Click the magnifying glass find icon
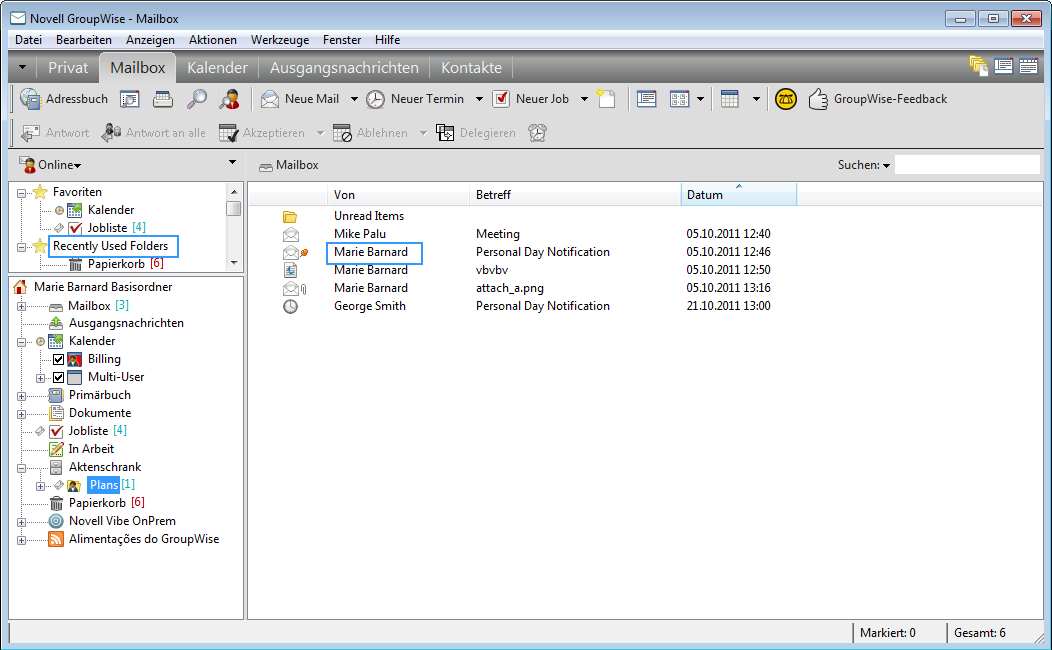Screen dimensions: 1052x650 pyautogui.click(x=196, y=99)
